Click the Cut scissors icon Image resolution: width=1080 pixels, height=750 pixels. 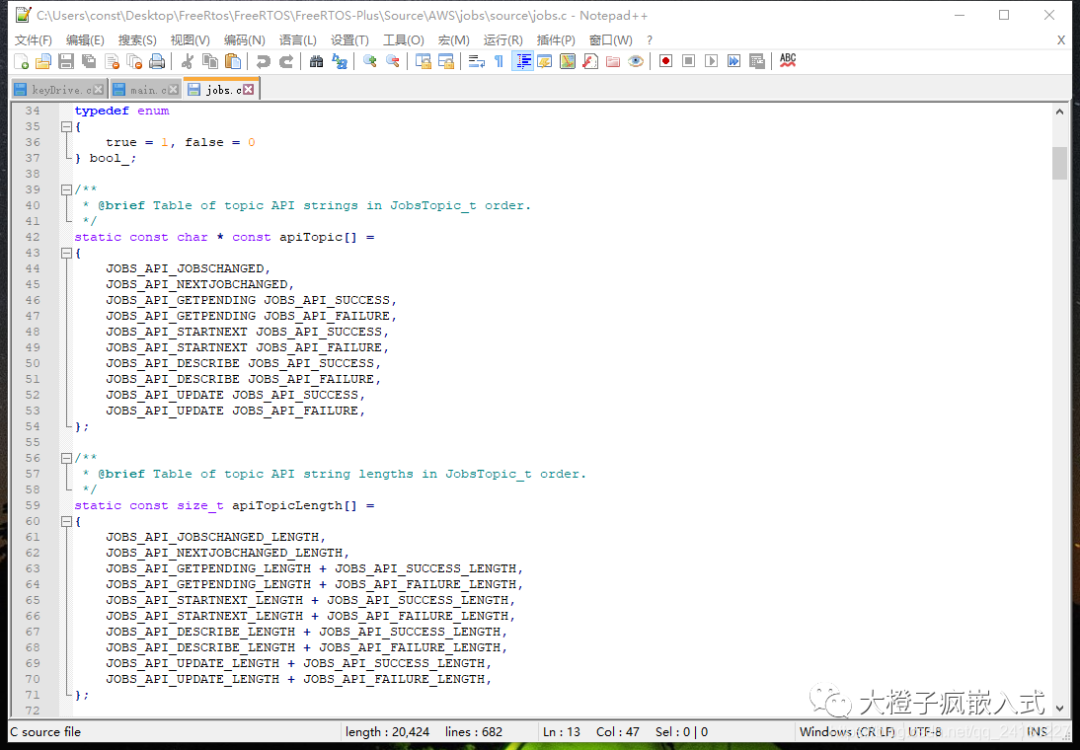tap(187, 62)
